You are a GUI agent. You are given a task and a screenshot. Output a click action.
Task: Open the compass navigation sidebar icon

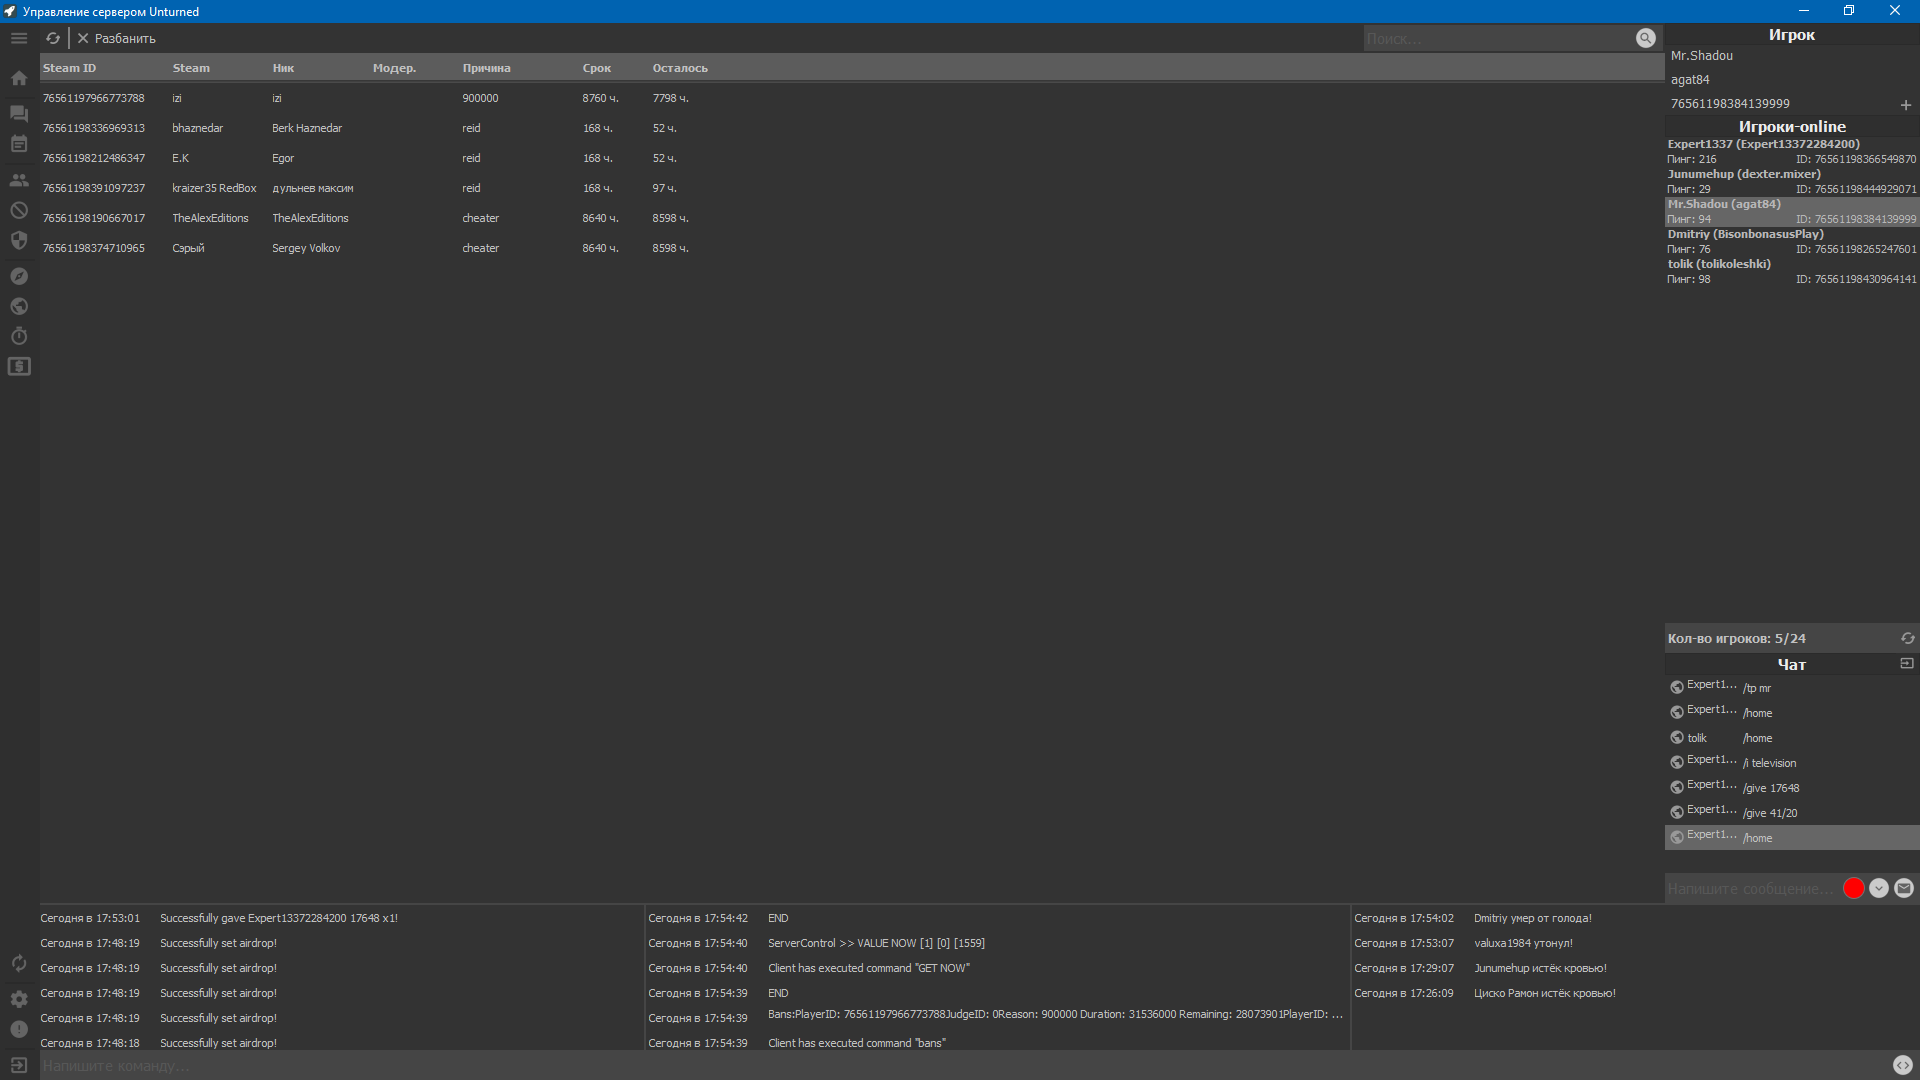point(19,276)
